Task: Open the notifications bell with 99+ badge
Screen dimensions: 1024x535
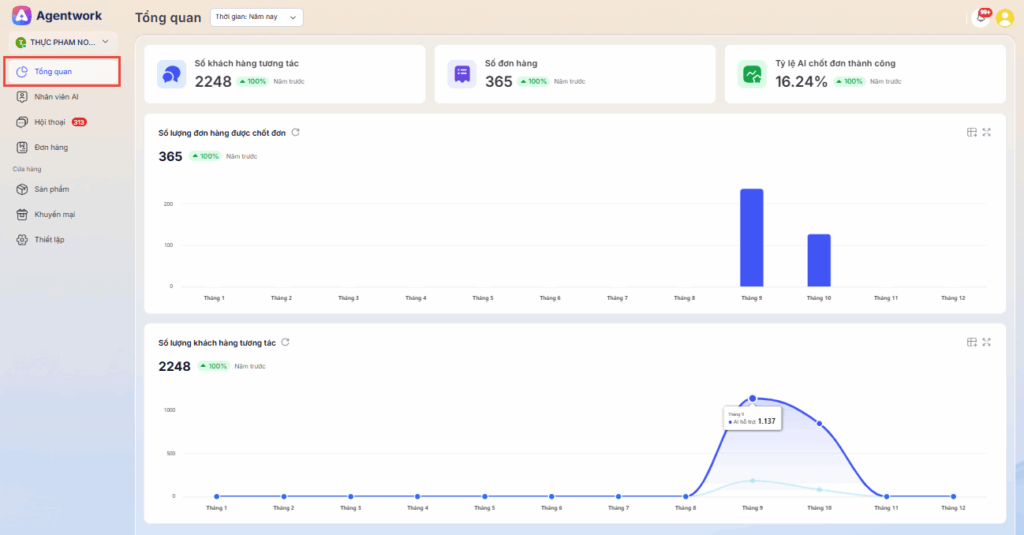Action: 982,17
